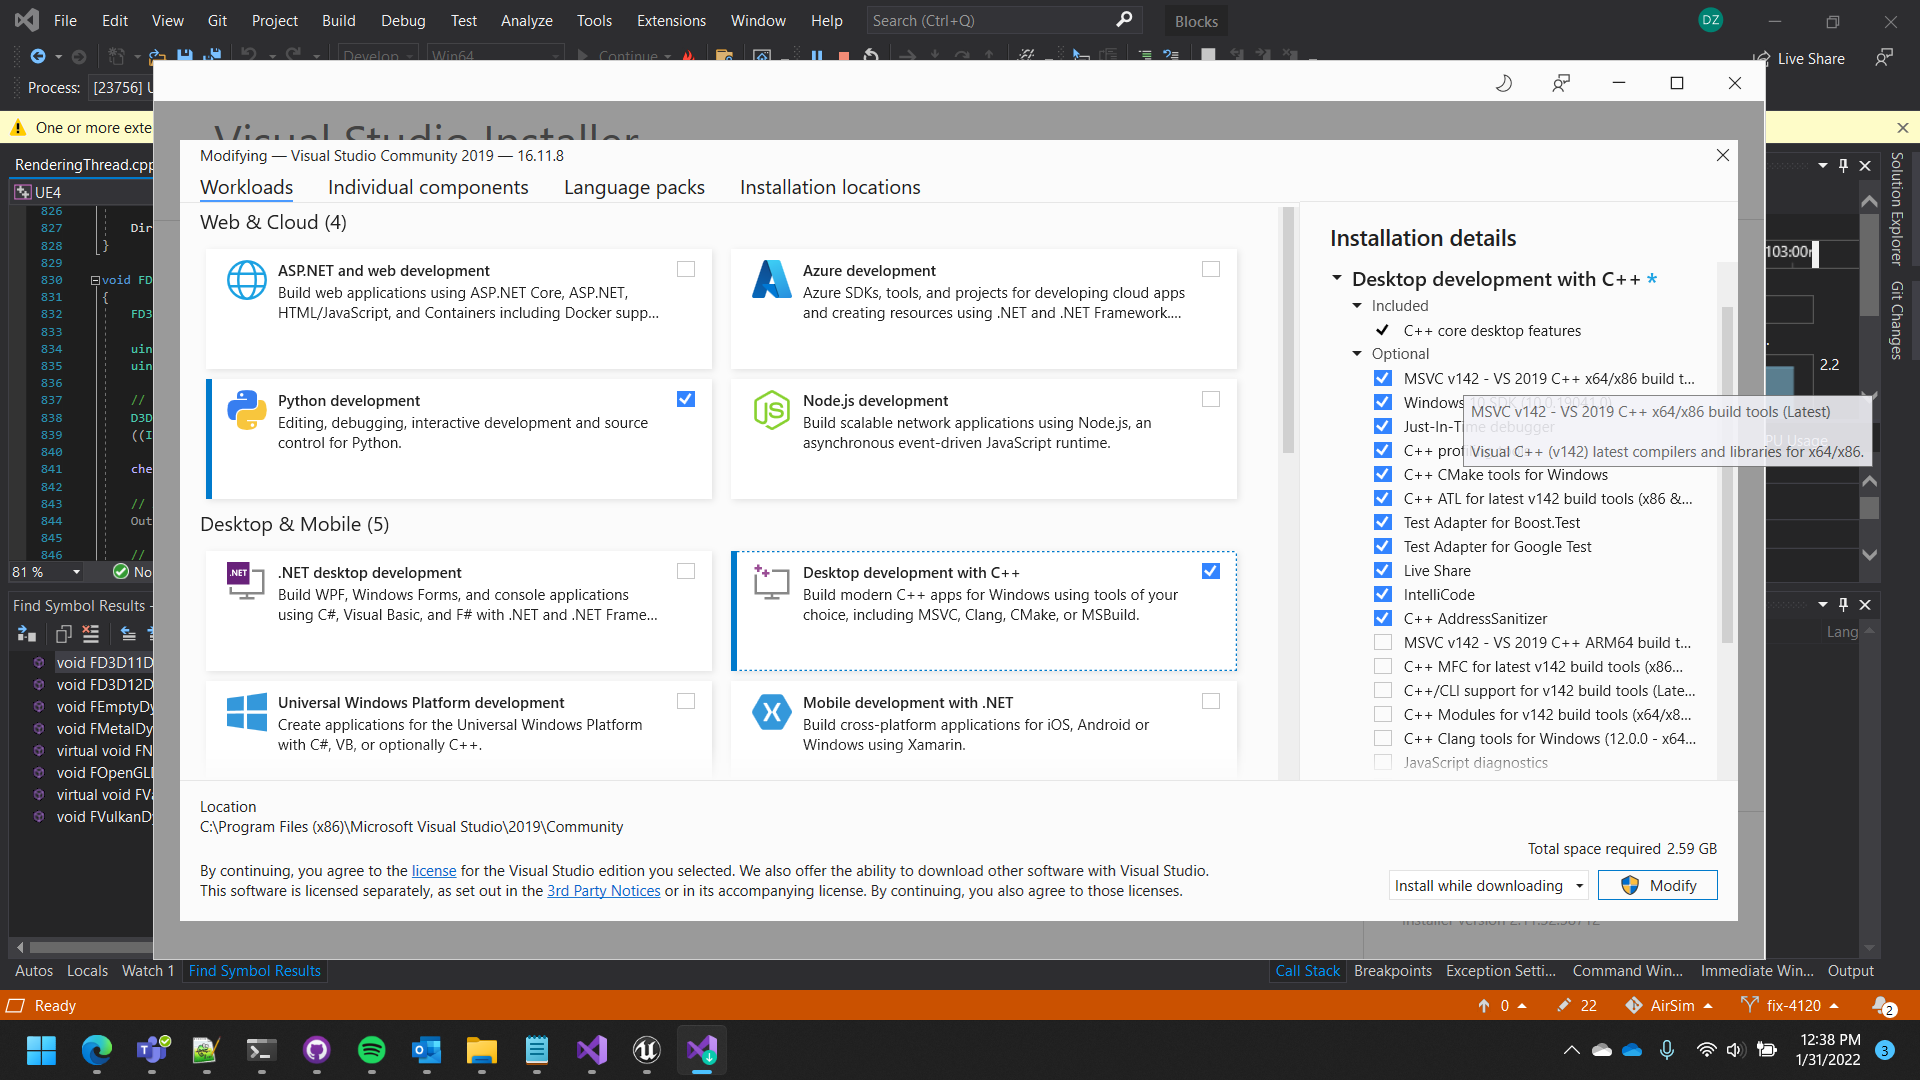
Task: Click the Undo icon in the toolbar
Action: coord(247,56)
